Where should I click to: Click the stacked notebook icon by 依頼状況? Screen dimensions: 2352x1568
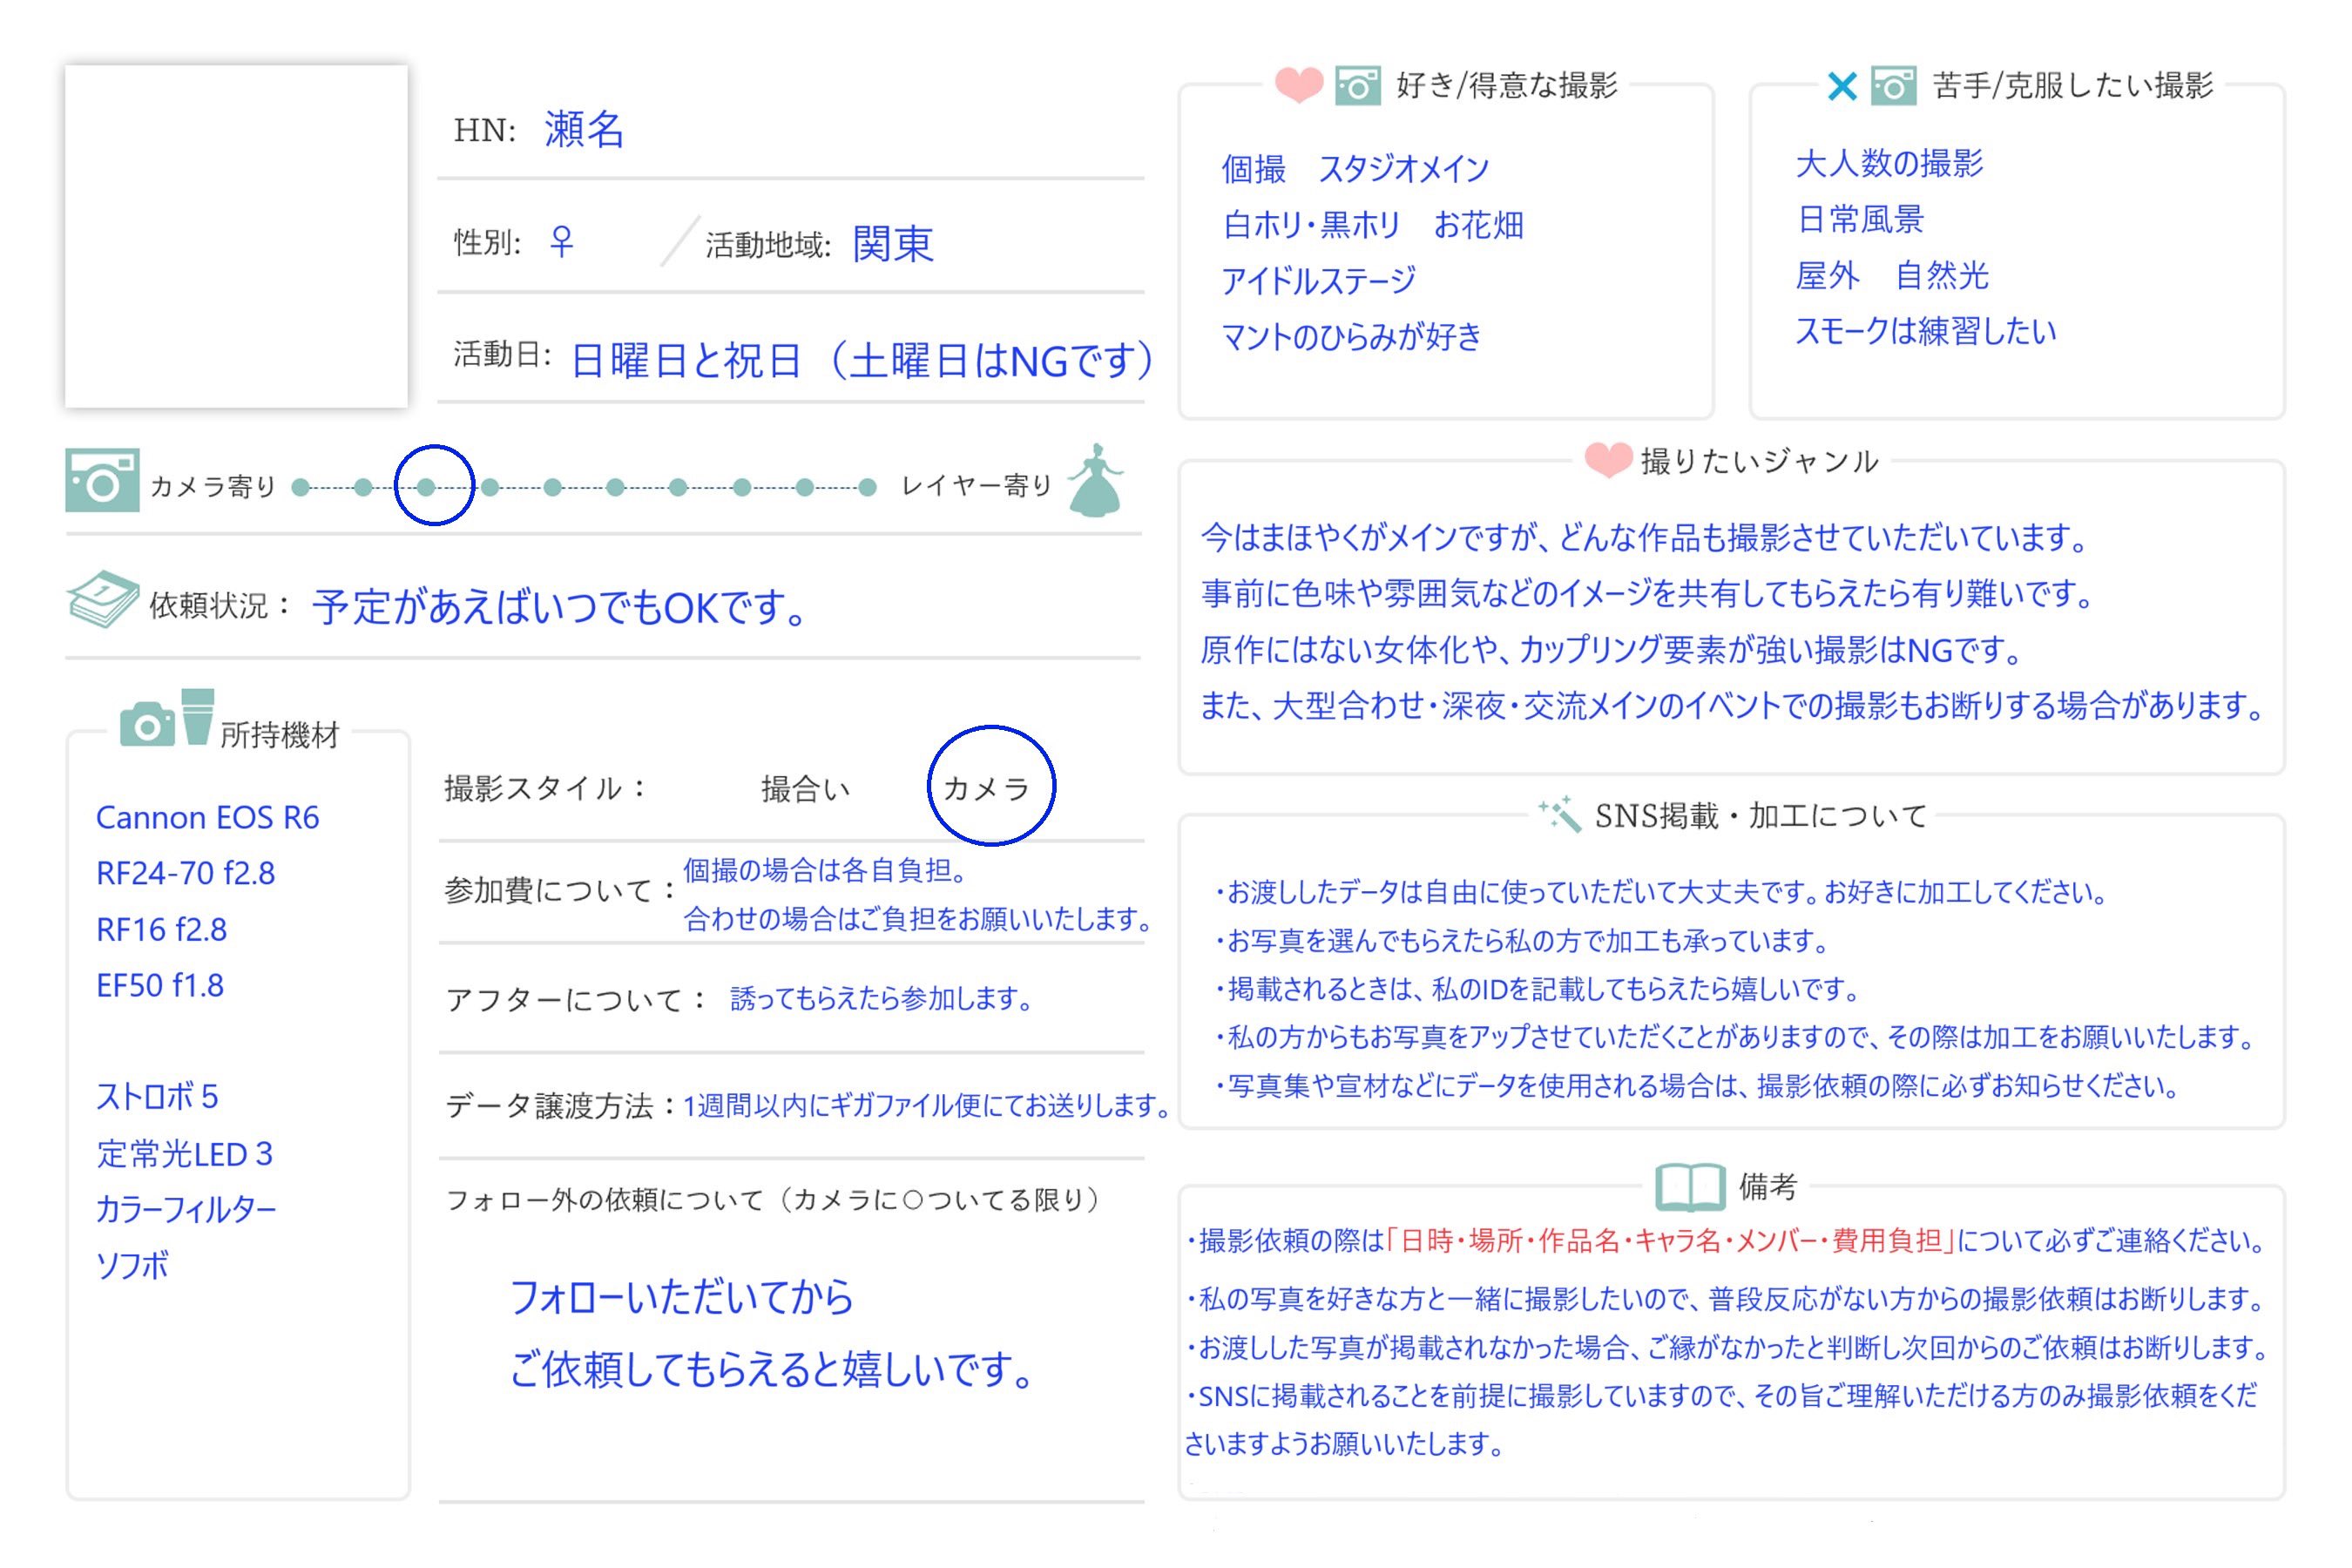[102, 600]
